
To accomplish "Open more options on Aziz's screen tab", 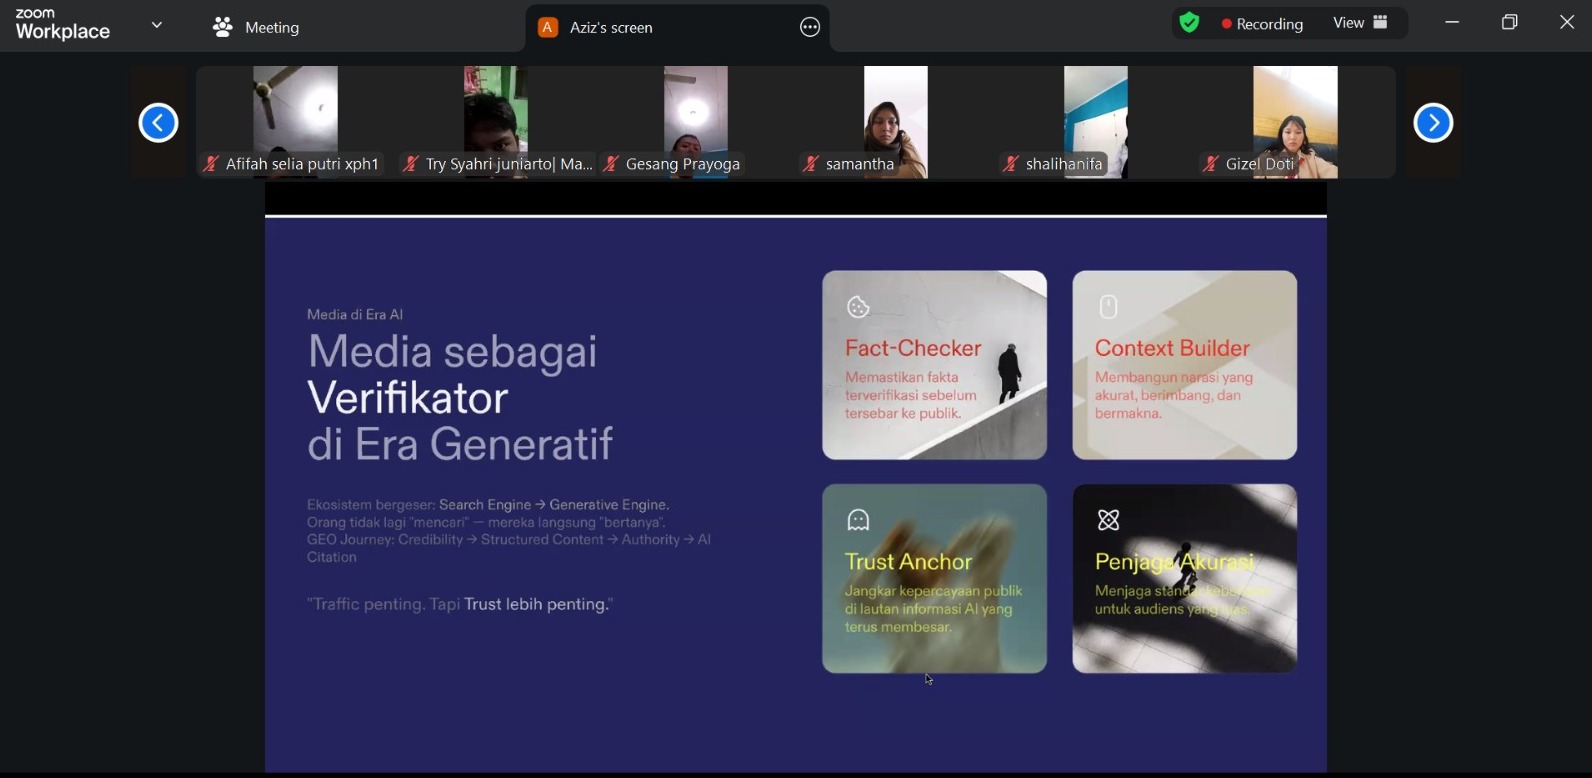I will [x=810, y=28].
